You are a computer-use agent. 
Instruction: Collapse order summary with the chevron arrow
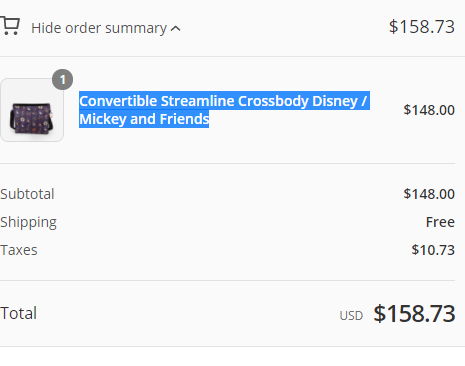coord(176,29)
